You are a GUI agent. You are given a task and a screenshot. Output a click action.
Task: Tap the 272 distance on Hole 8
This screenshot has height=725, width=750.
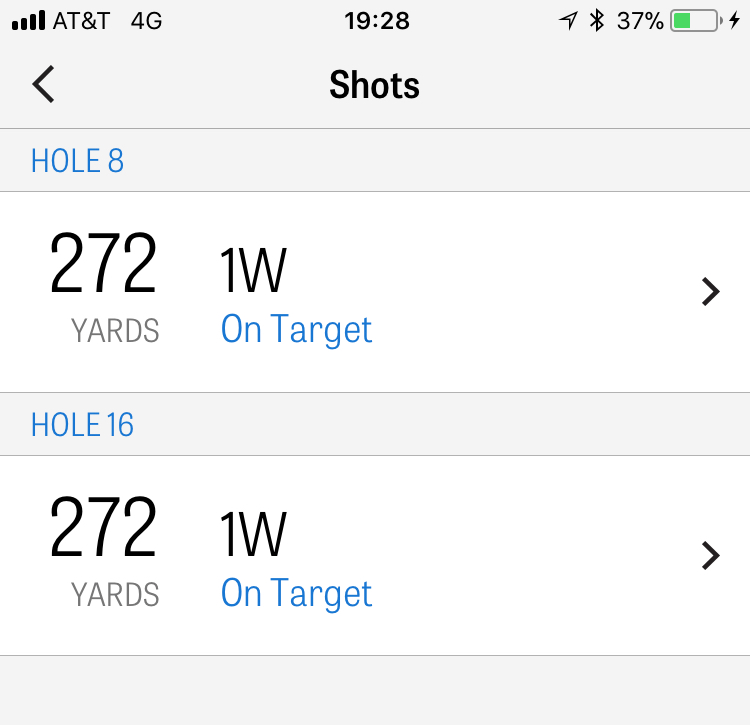103,265
